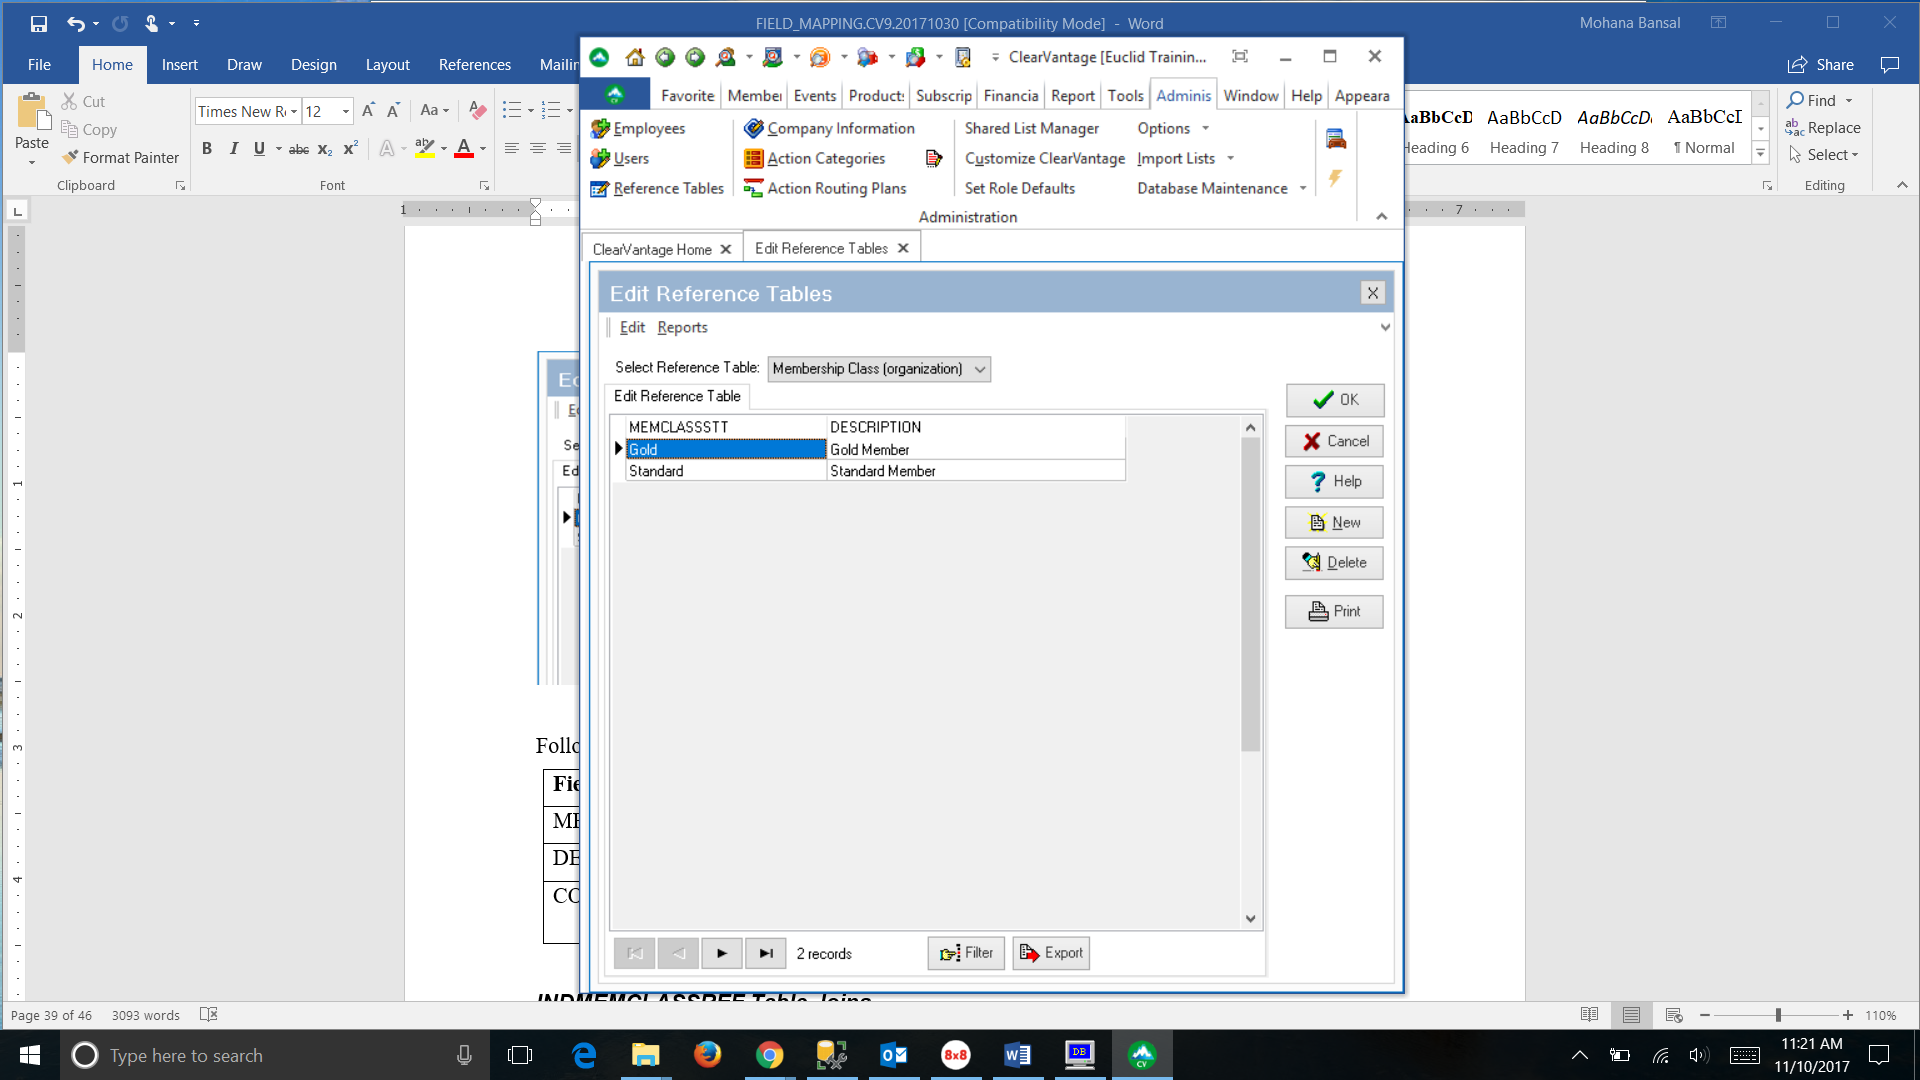Apply the text highlight color in Word
The height and width of the screenshot is (1080, 1920).
424,148
